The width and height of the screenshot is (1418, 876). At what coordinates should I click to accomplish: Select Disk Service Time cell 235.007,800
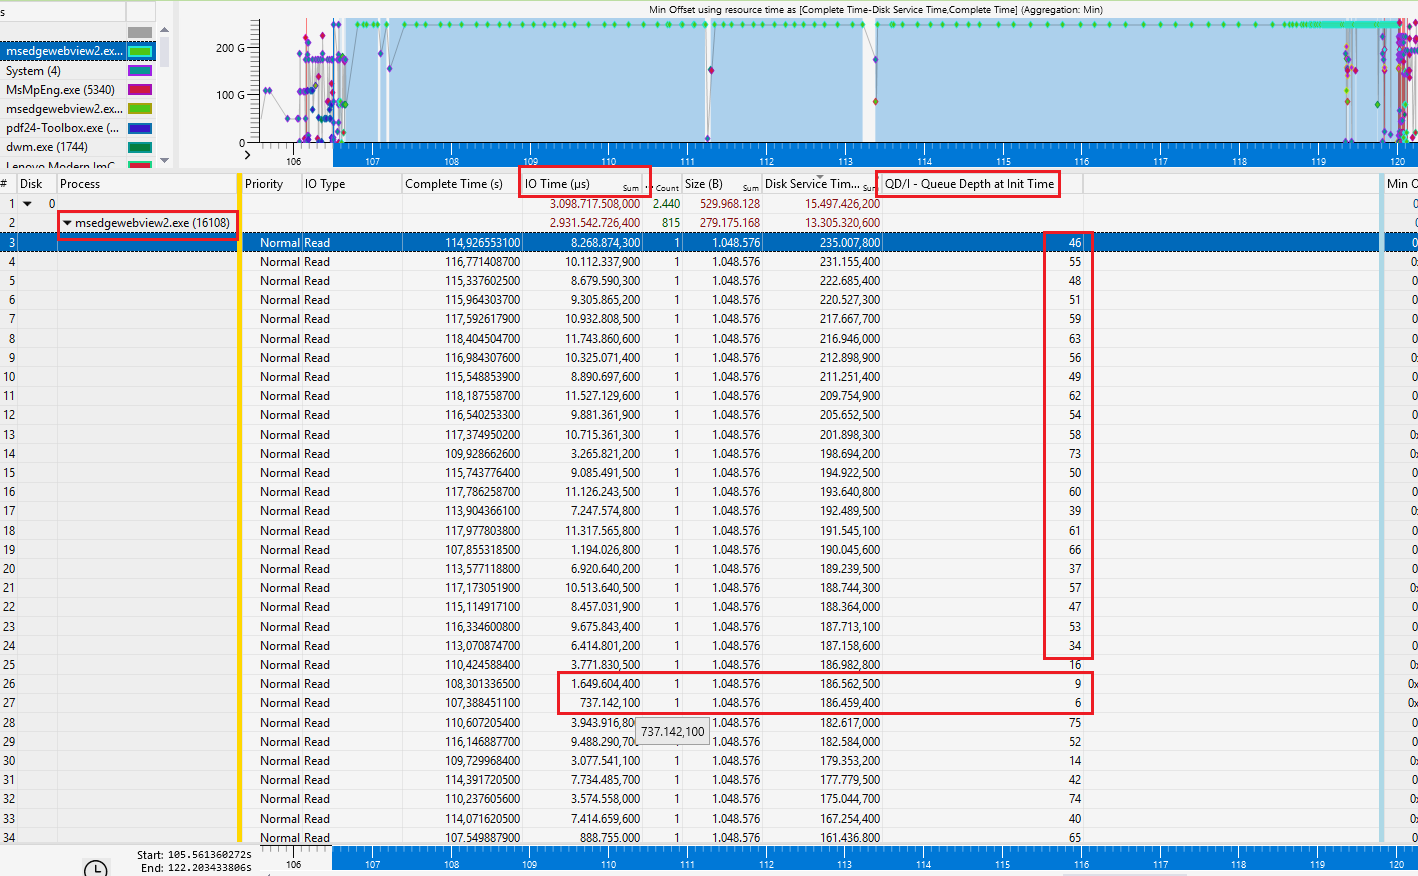point(850,243)
